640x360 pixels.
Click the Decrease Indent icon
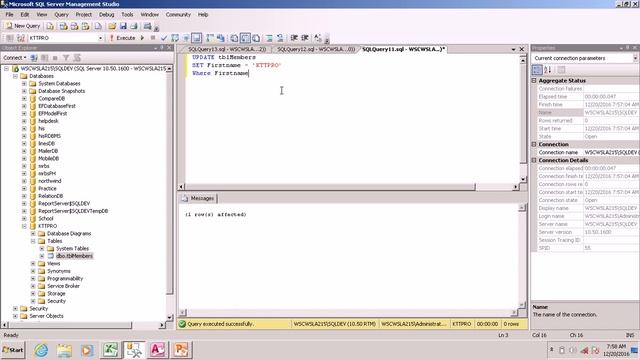point(294,38)
